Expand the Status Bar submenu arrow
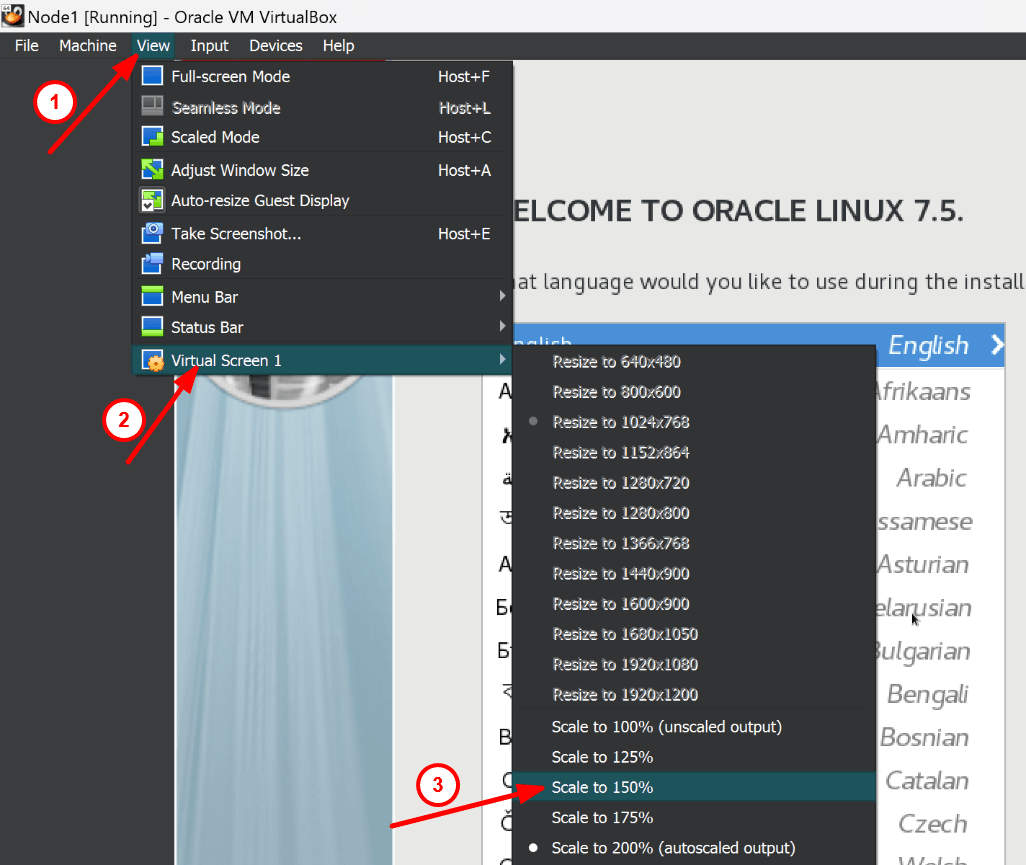Viewport: 1026px width, 865px height. 503,327
